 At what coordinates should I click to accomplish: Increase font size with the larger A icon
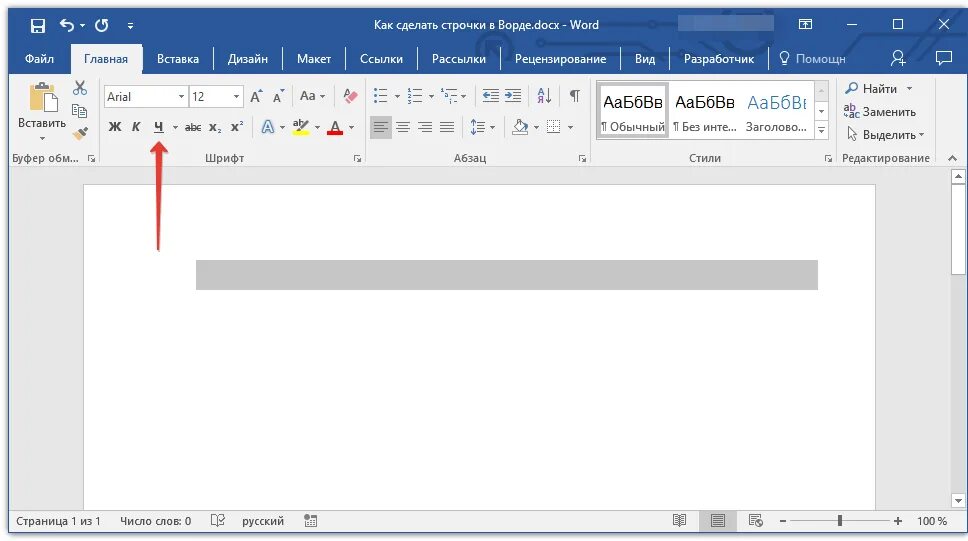coord(256,96)
